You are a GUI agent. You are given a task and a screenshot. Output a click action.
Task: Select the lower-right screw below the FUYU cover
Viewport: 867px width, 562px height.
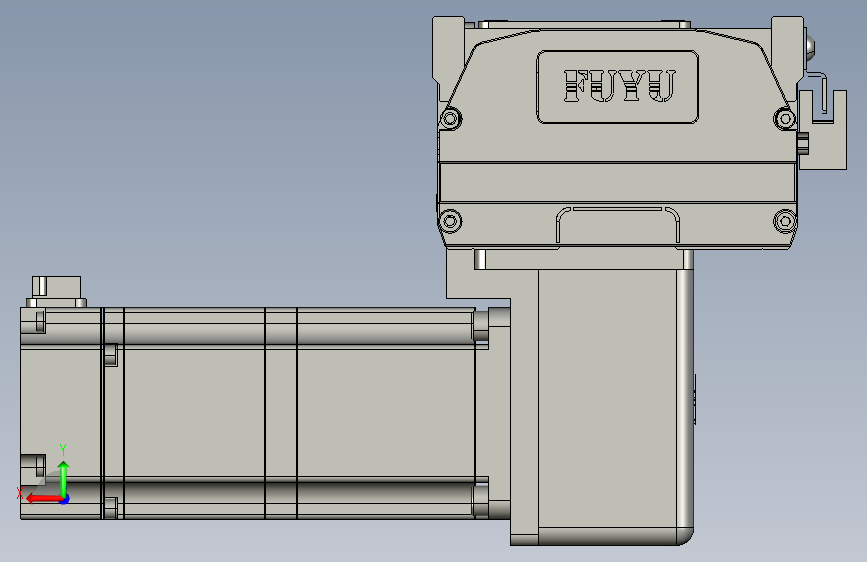tap(785, 221)
